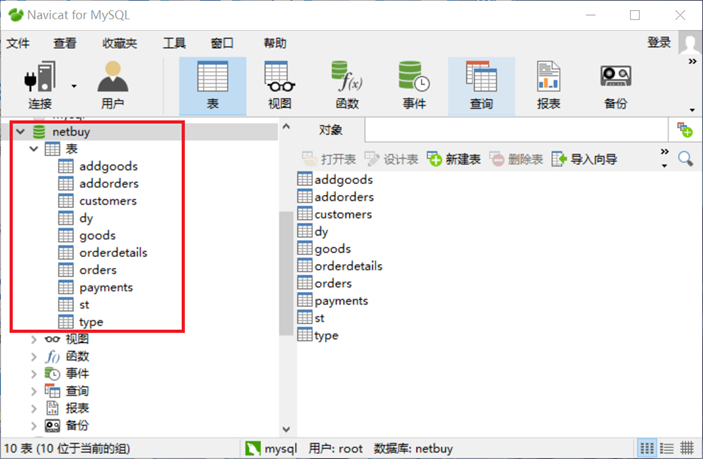The width and height of the screenshot is (703, 459).
Task: Click the tree panel scrollbar thumb
Action: point(286,273)
